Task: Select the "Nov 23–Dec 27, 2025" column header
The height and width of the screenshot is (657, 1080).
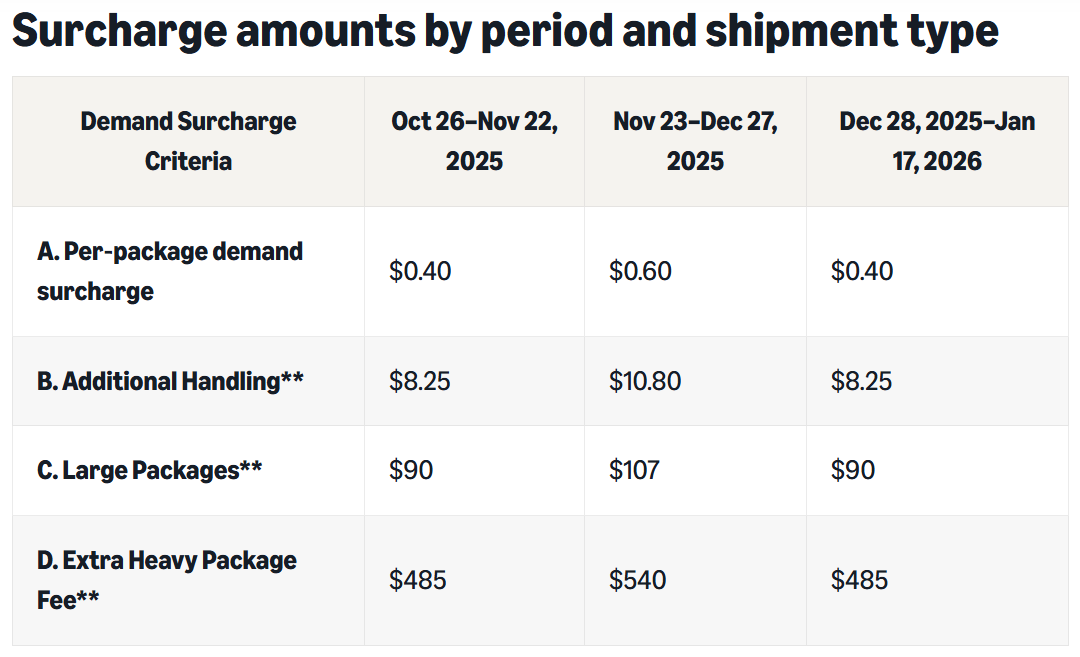Action: pos(695,141)
